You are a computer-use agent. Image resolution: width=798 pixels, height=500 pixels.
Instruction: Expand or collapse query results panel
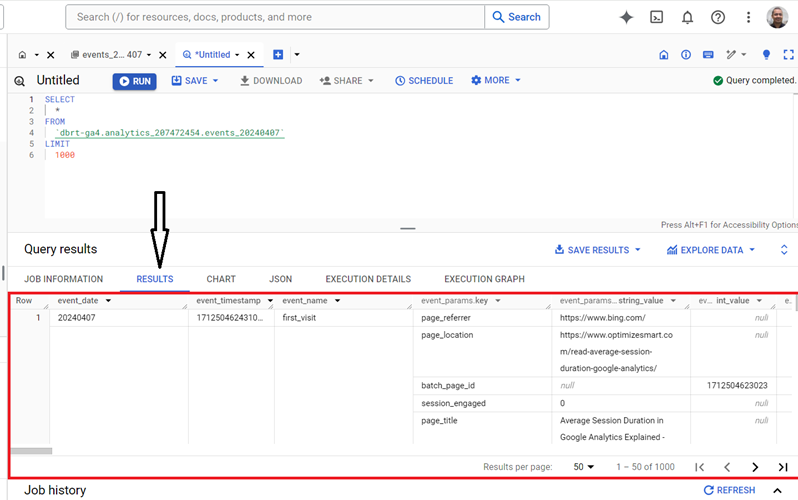(x=784, y=249)
